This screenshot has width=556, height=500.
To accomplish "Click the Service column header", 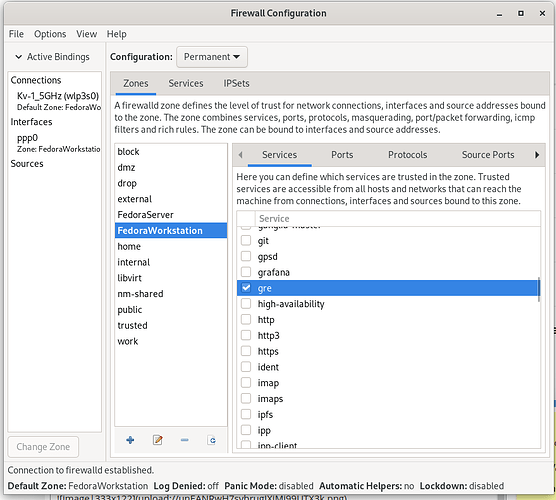I will coord(397,218).
